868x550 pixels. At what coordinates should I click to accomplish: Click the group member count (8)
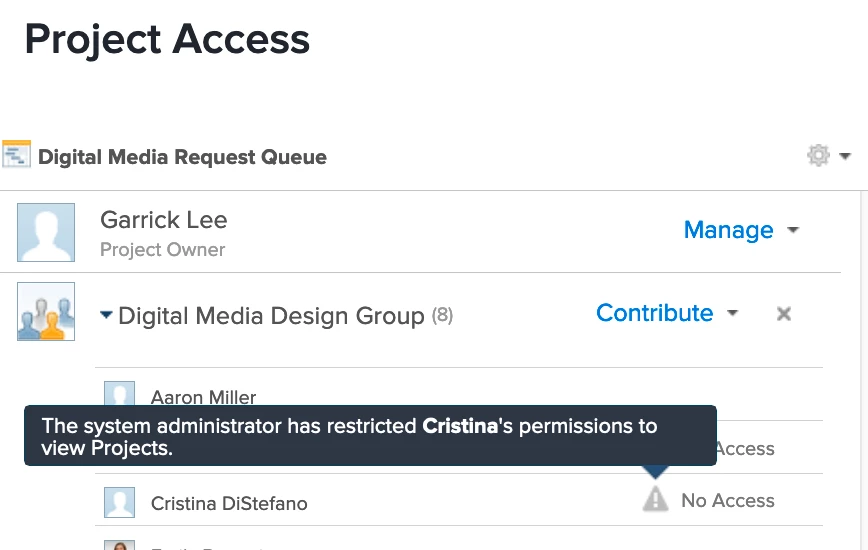(442, 316)
